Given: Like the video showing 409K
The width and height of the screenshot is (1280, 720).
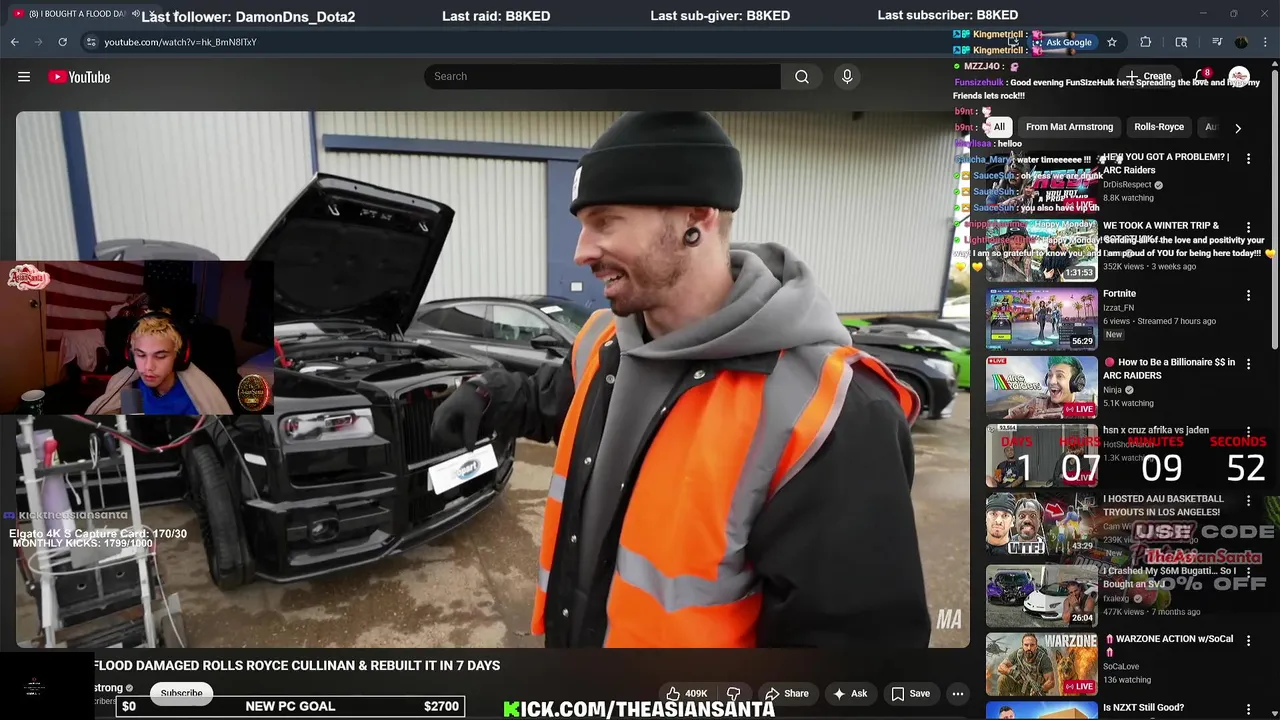Looking at the screenshot, I should click(686, 694).
